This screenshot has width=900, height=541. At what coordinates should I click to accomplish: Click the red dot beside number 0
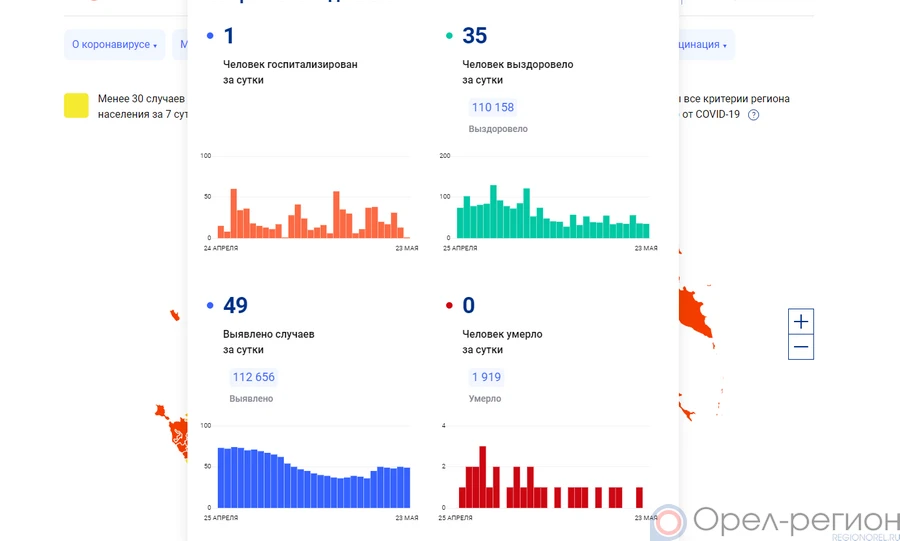point(449,306)
